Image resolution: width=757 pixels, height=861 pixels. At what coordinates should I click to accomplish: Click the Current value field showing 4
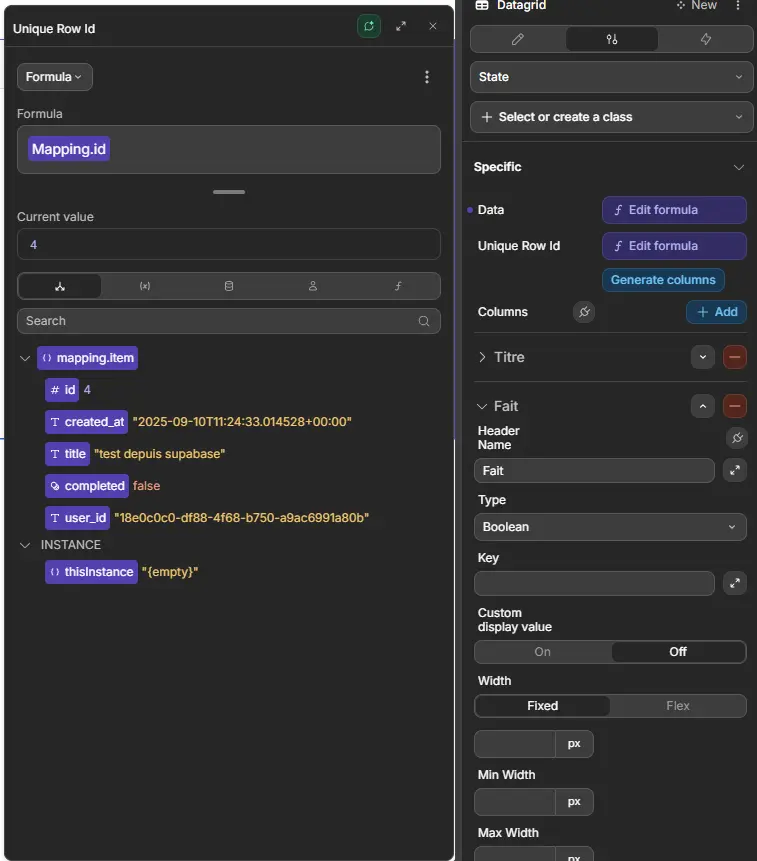(228, 244)
